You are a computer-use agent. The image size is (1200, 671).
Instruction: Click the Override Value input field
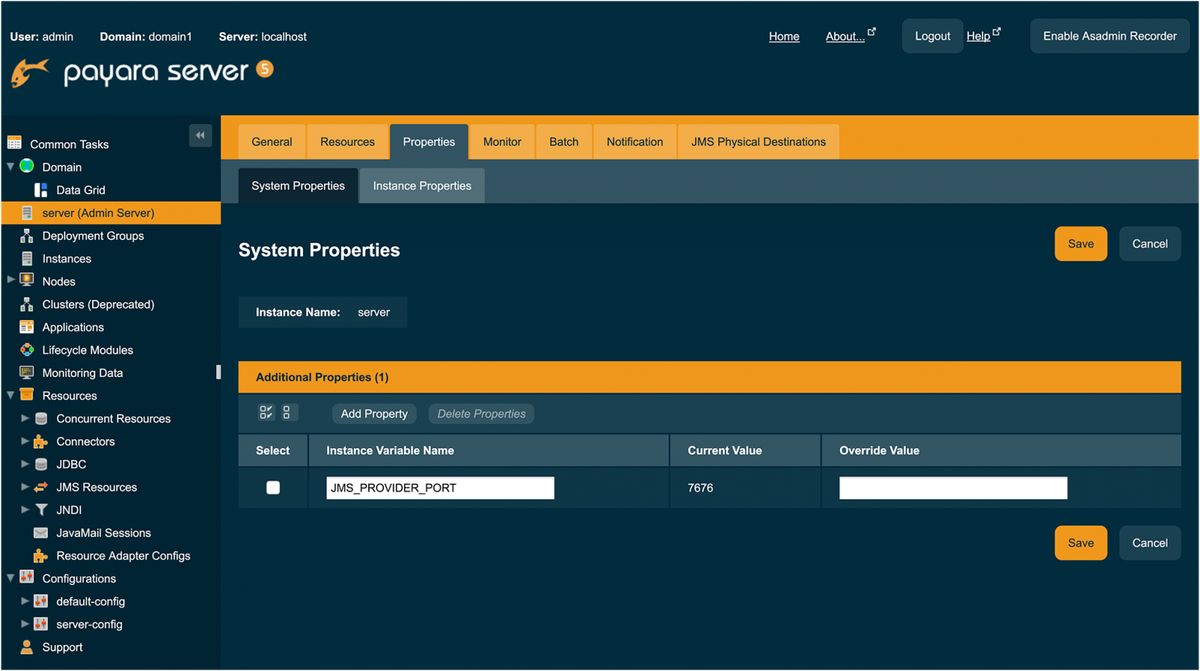point(952,487)
